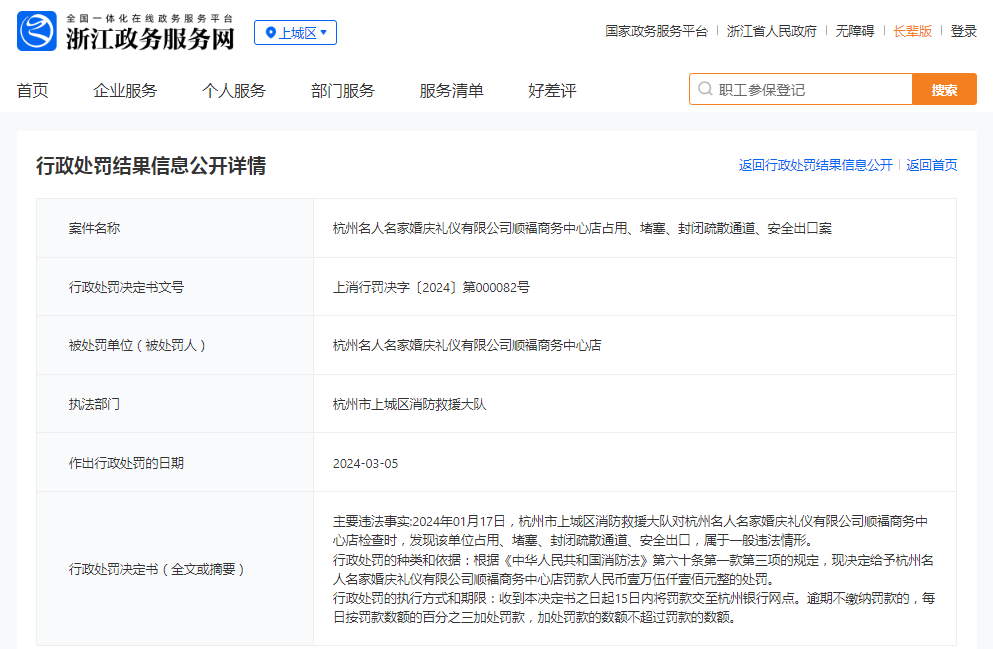Switch to 长辈版 senior mode
The image size is (993, 649).
(x=913, y=31)
